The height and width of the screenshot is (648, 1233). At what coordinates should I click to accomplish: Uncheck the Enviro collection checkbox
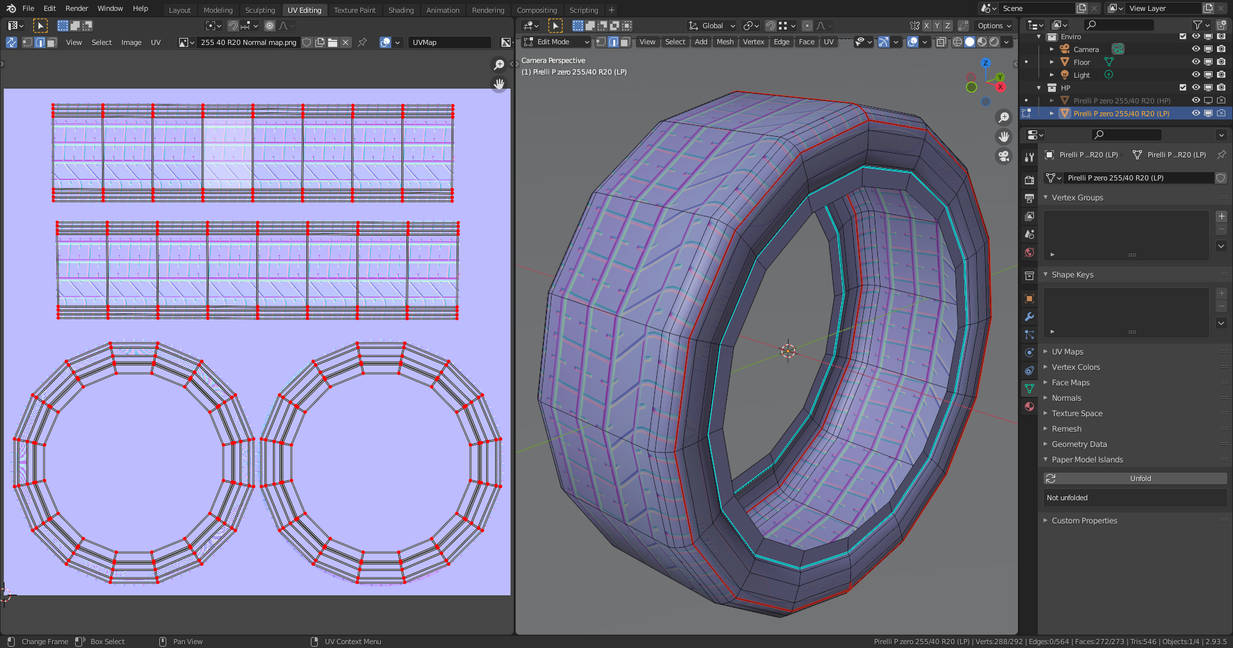[1182, 36]
